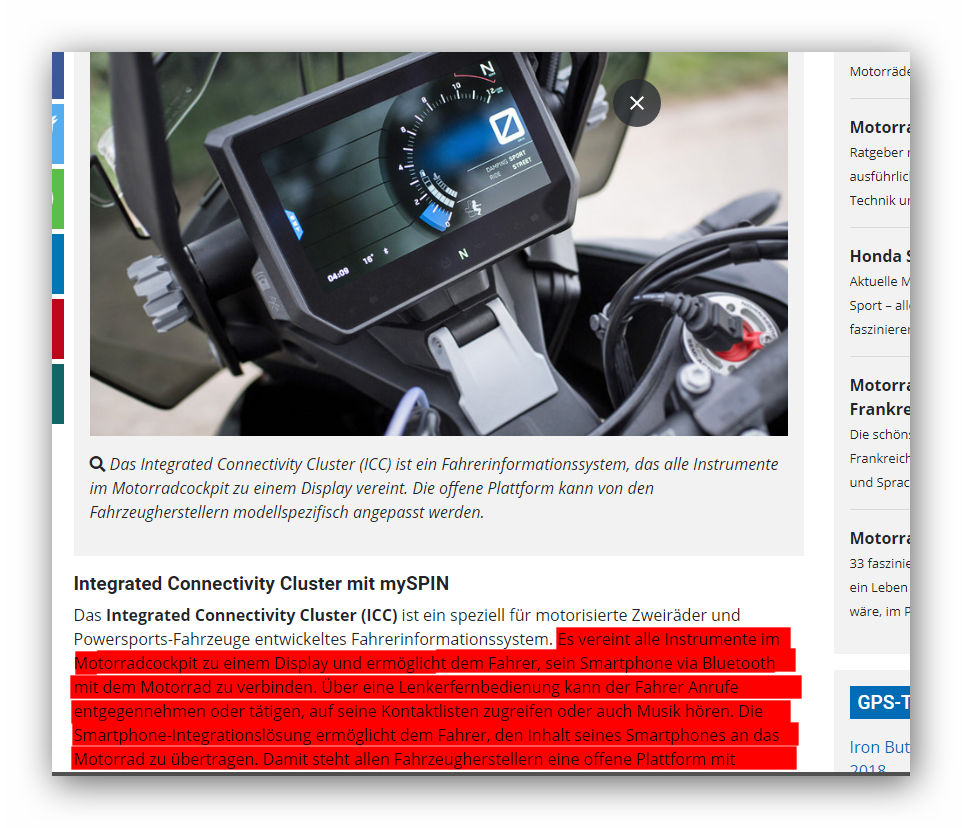Follow the 'Iron But' link in the sidebar
The image size is (962, 828).
click(879, 747)
